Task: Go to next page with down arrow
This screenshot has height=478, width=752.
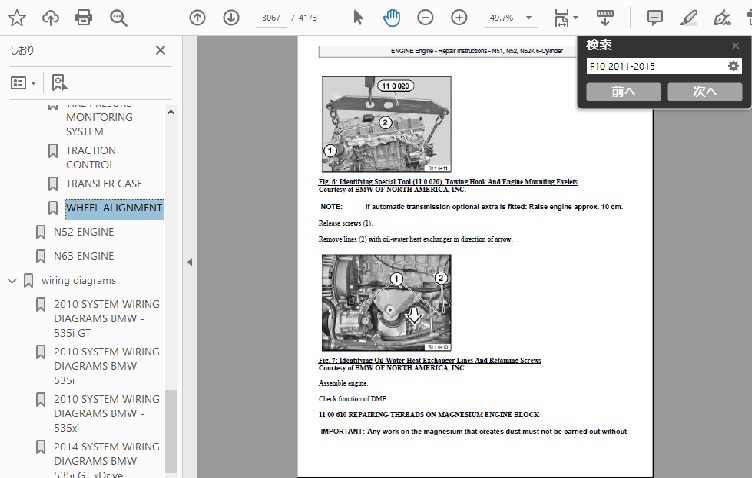Action: (231, 17)
